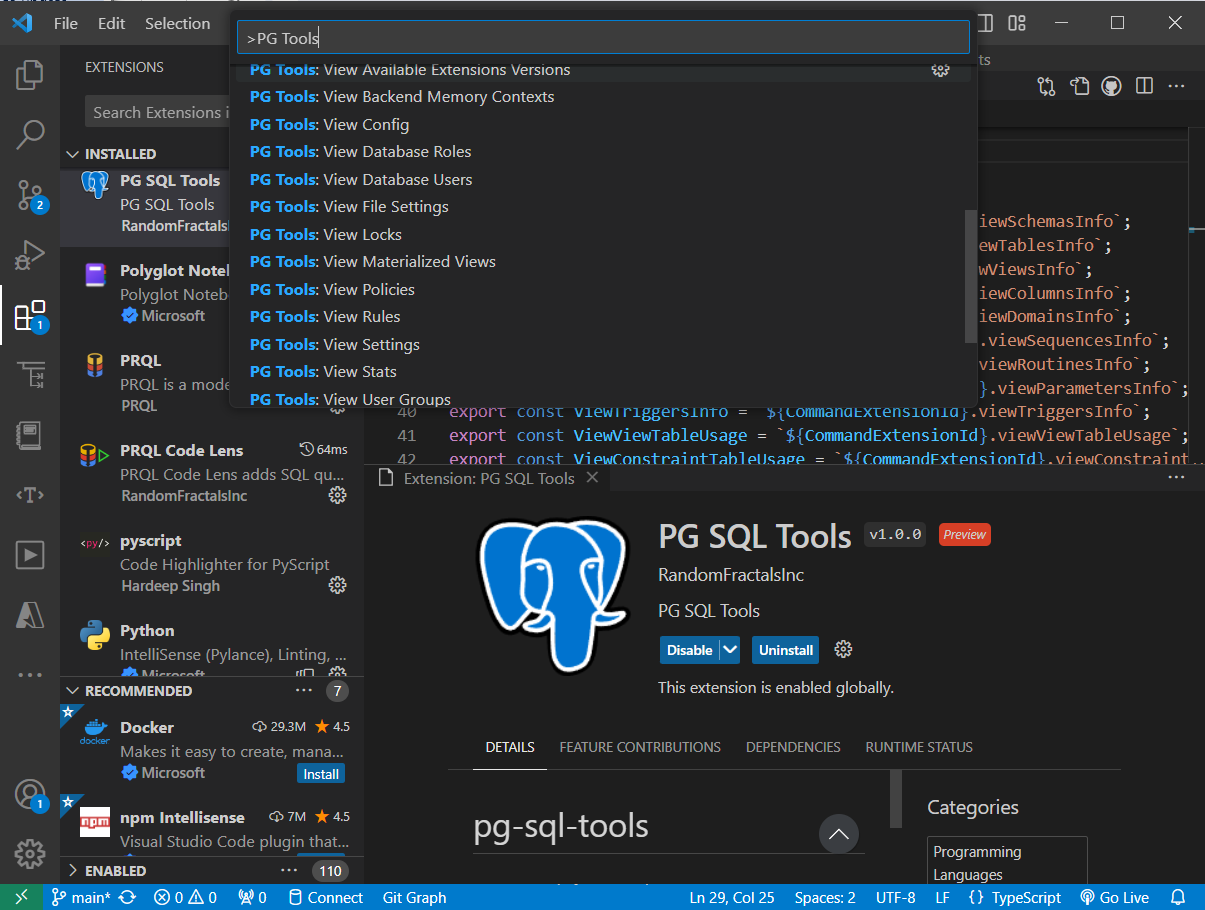1205x910 pixels.
Task: Switch to the RUNTIME STATUS tab
Action: coord(919,747)
